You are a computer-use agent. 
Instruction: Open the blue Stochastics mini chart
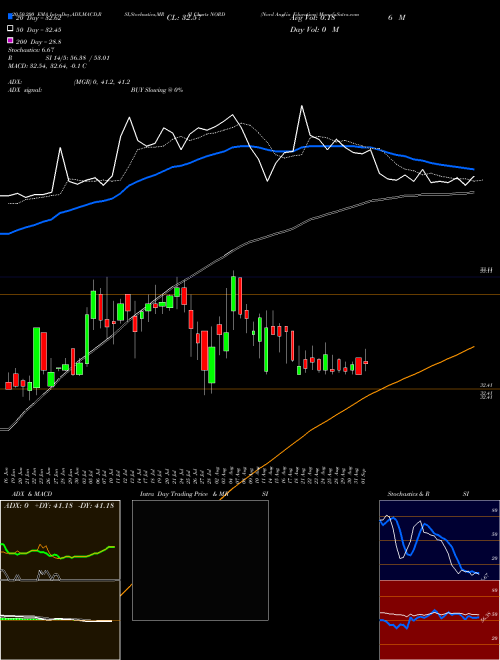coord(439,540)
